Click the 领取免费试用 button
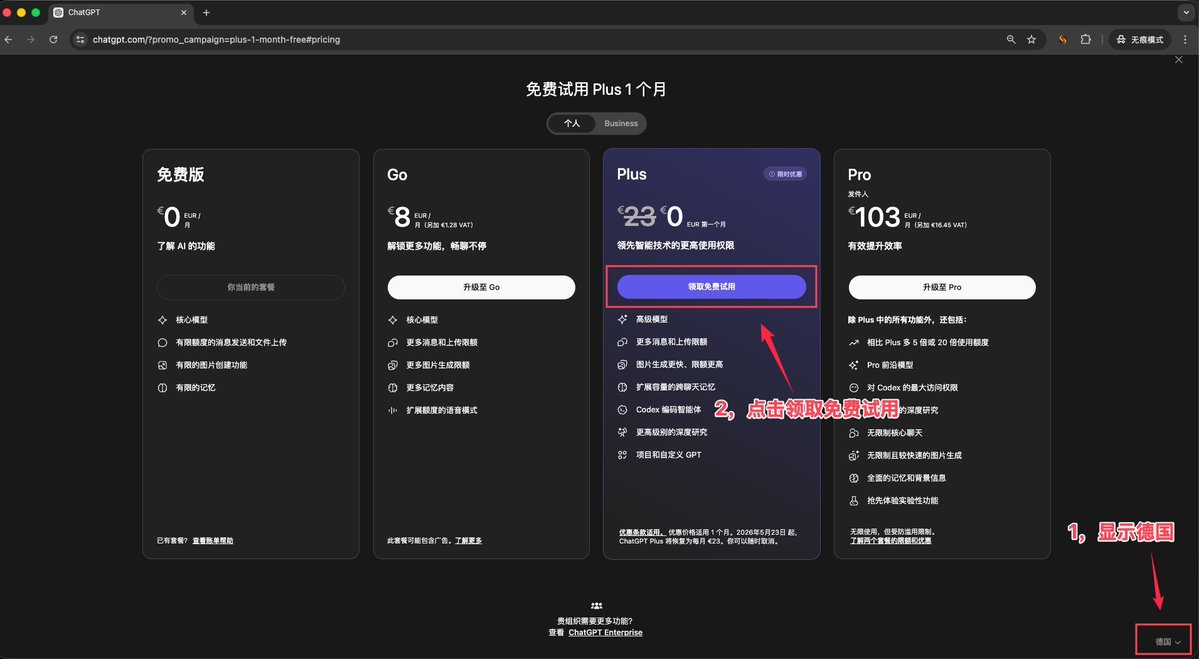The width and height of the screenshot is (1199, 659). [711, 287]
